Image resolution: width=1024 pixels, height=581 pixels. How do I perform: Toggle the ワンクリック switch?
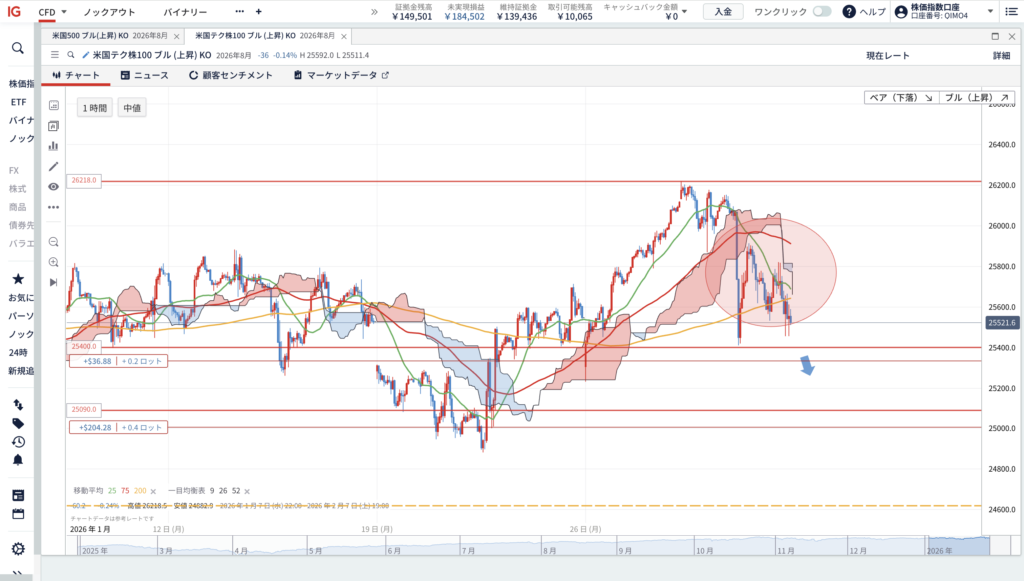click(x=821, y=12)
